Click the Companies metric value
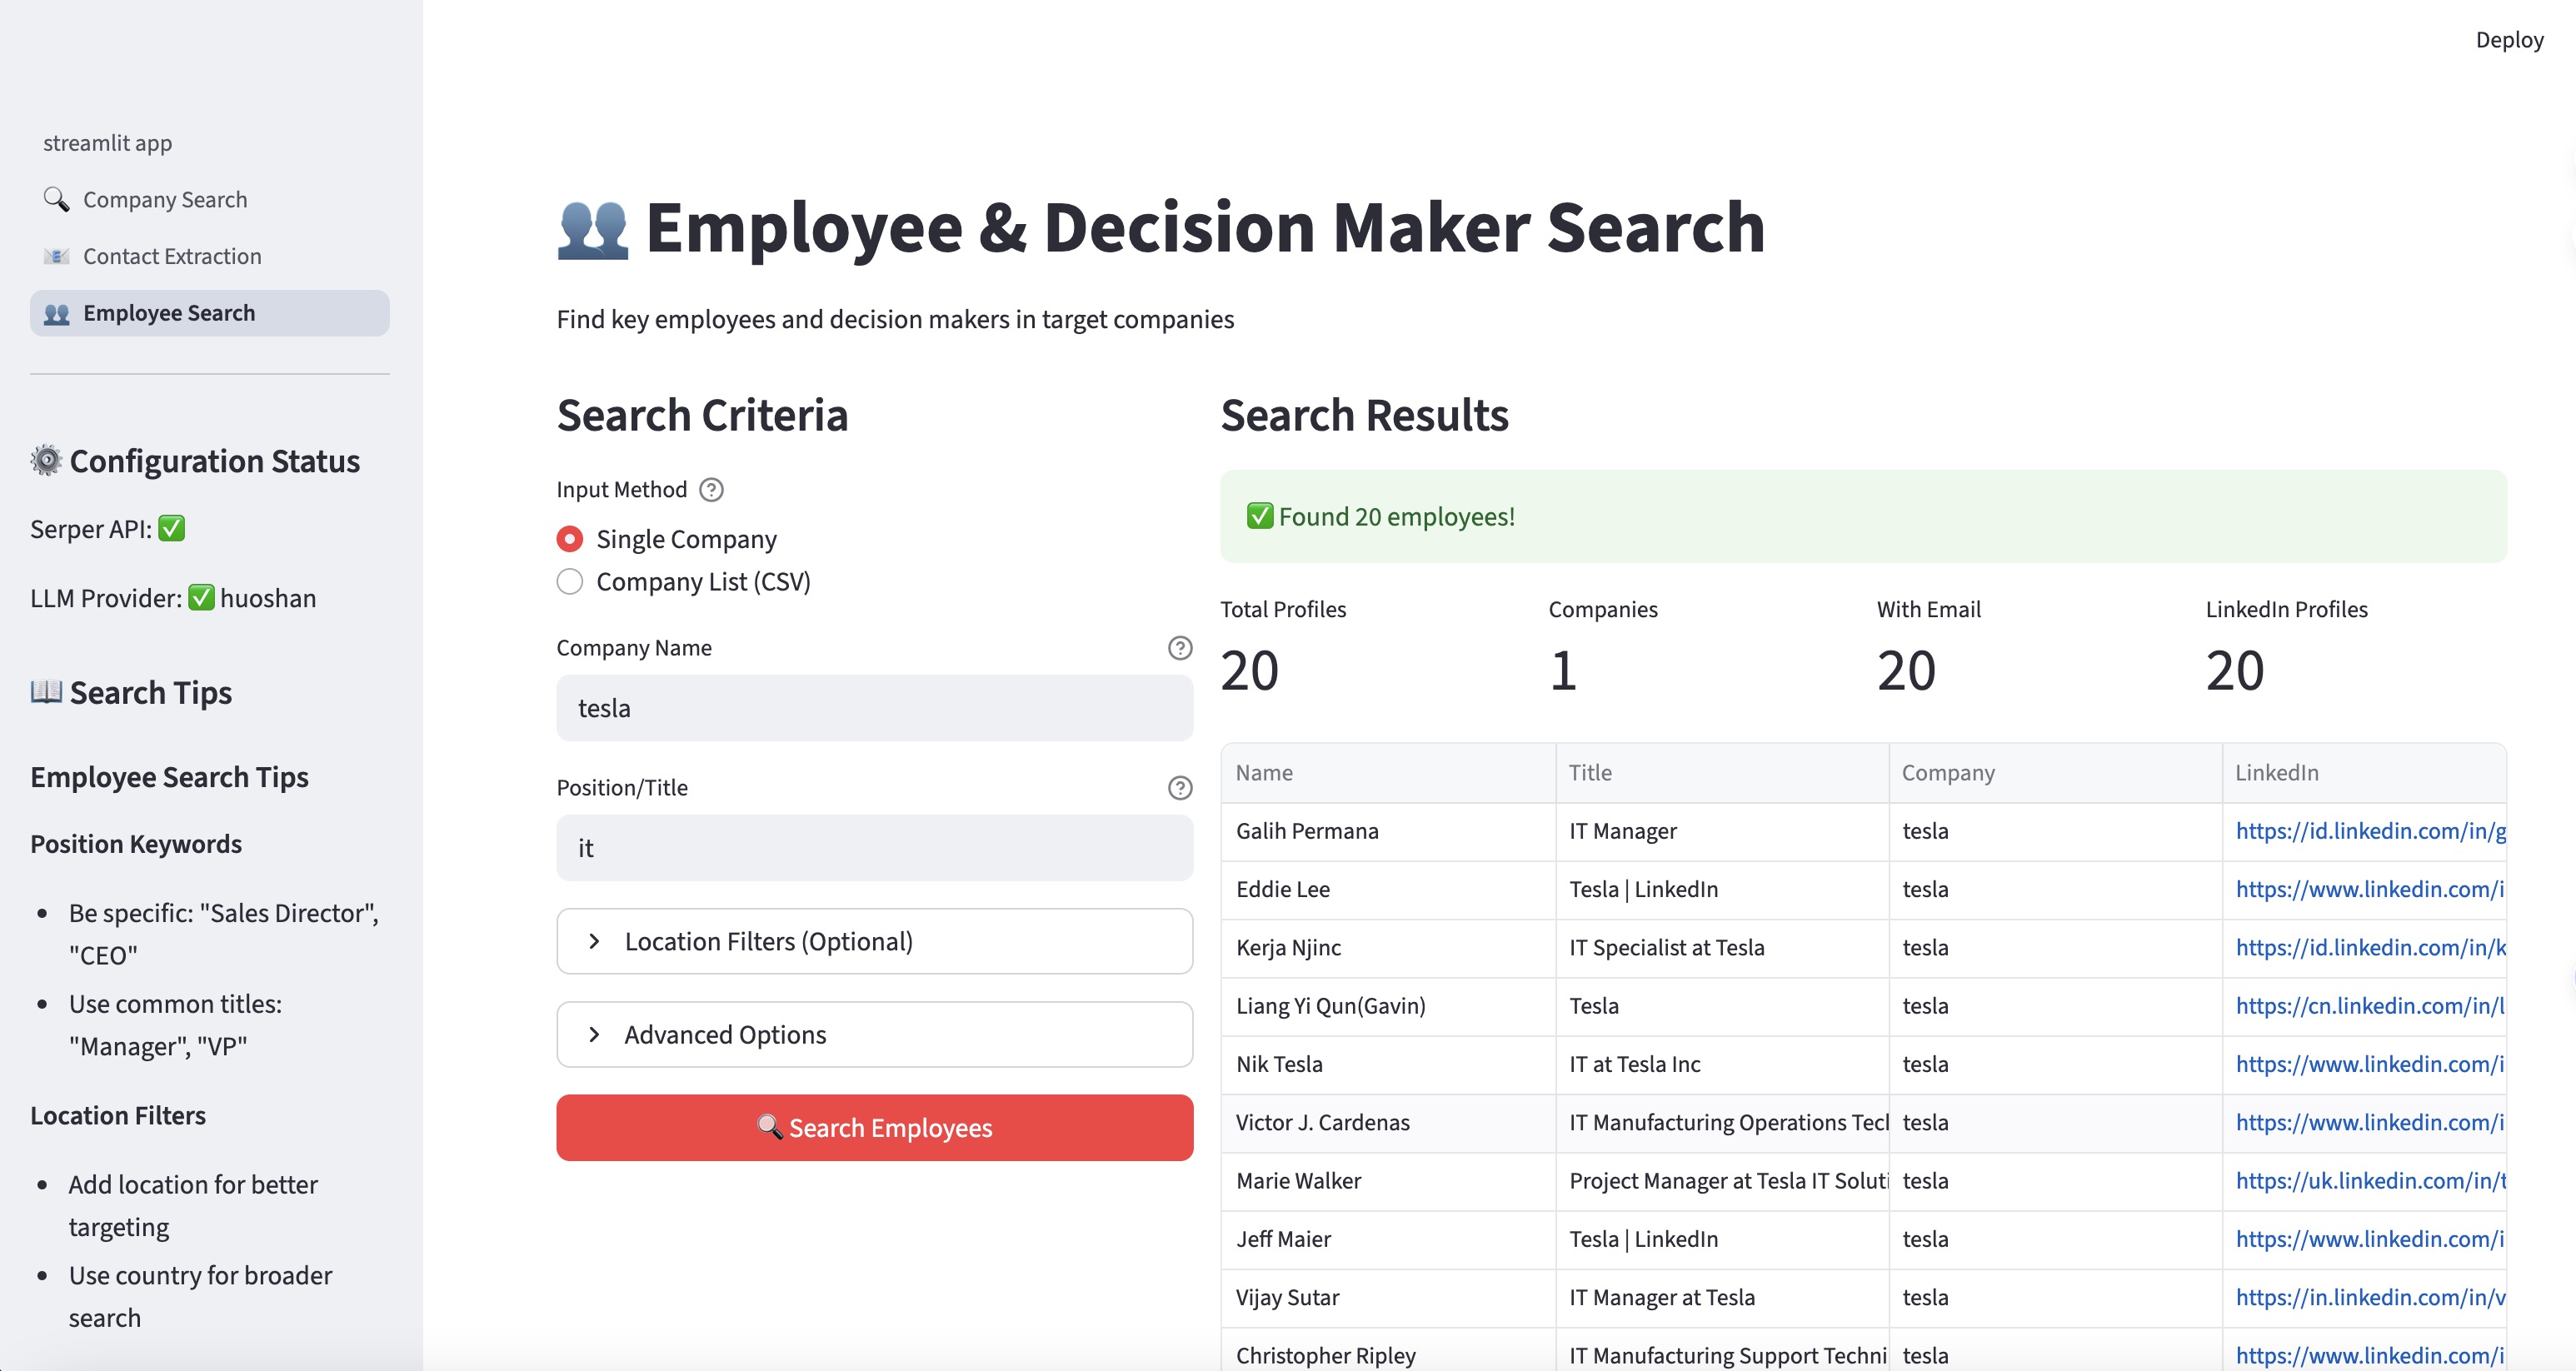This screenshot has height=1371, width=2576. 1563,670
